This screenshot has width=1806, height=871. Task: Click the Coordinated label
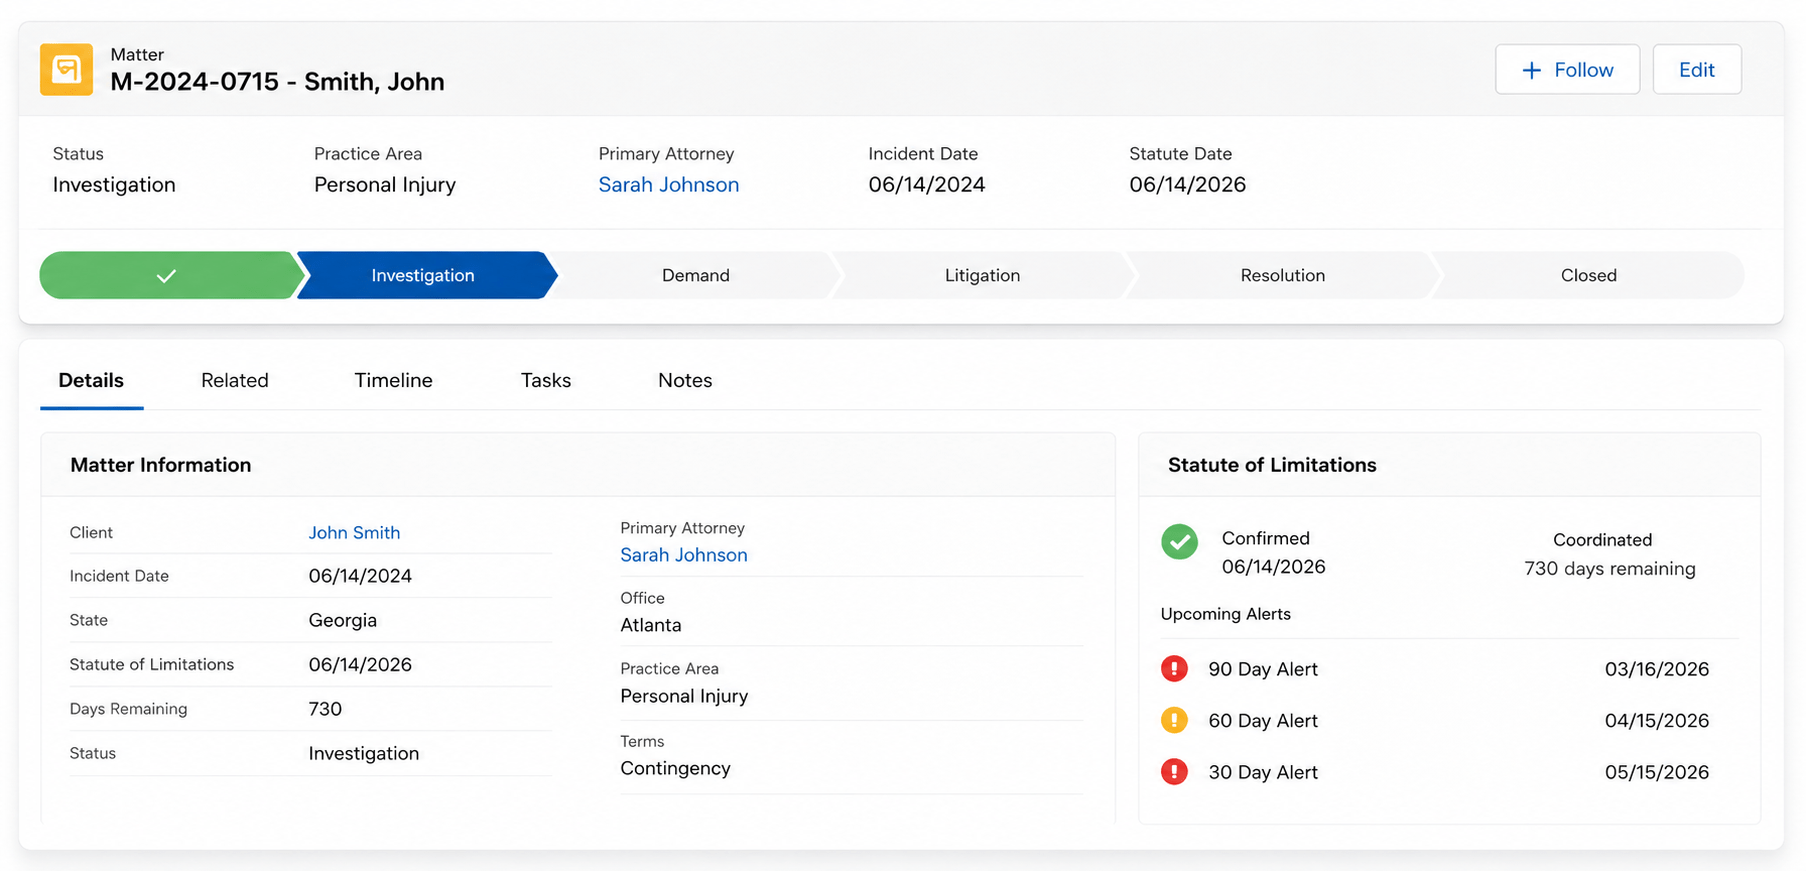tap(1603, 540)
